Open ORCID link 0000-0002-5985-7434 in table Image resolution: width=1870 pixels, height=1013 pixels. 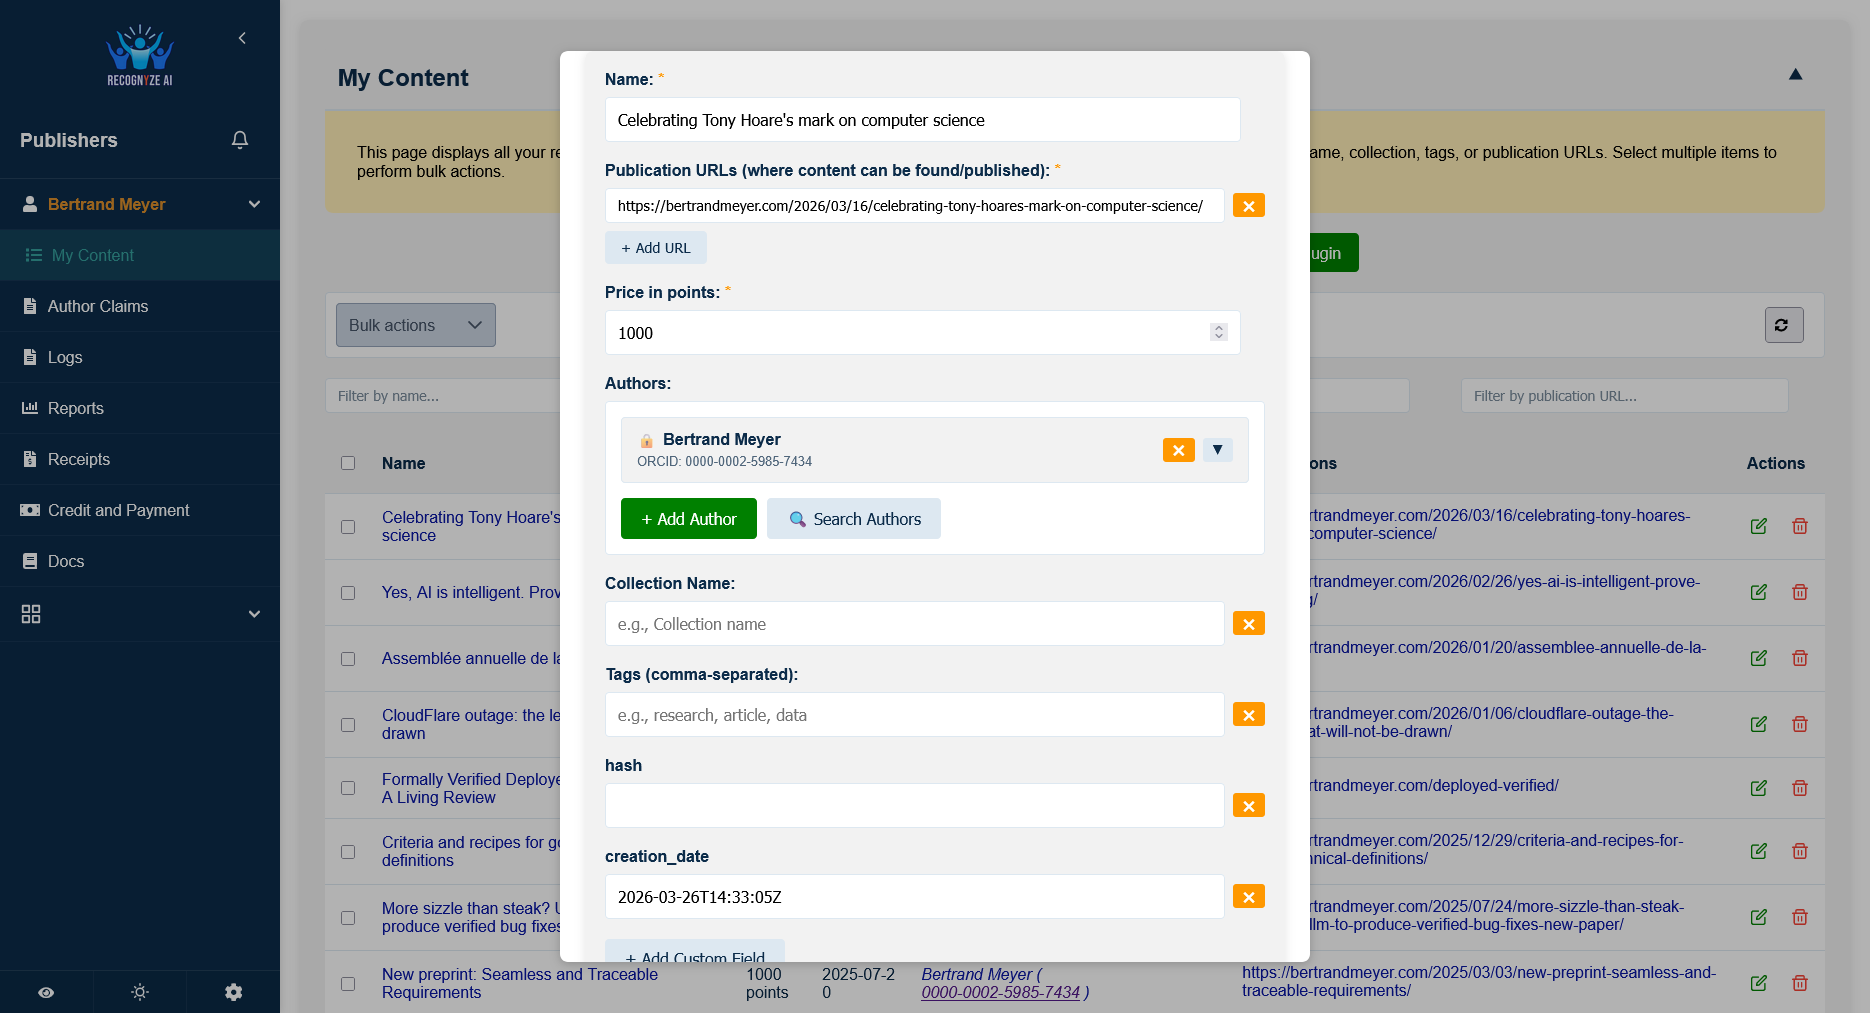[x=1001, y=992]
